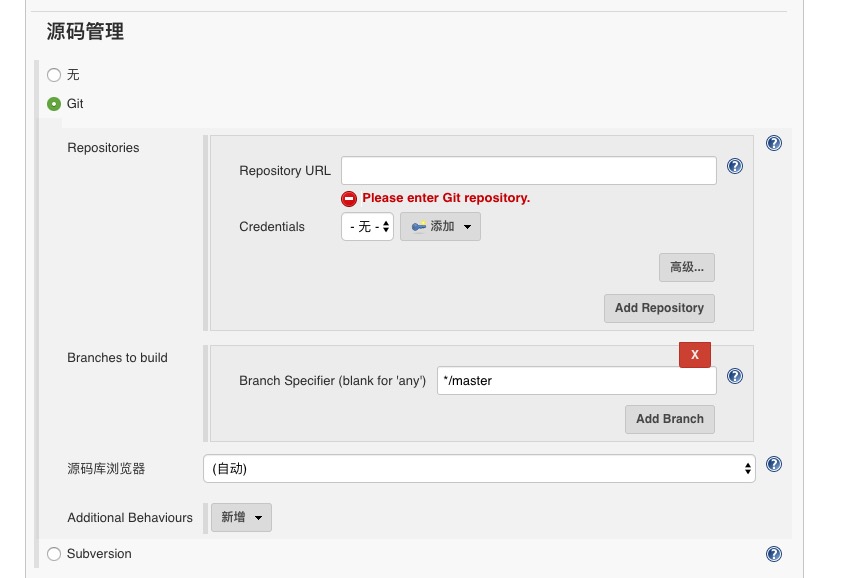Open help icon beside Branch Specifier
The image size is (850, 578).
pyautogui.click(x=735, y=376)
